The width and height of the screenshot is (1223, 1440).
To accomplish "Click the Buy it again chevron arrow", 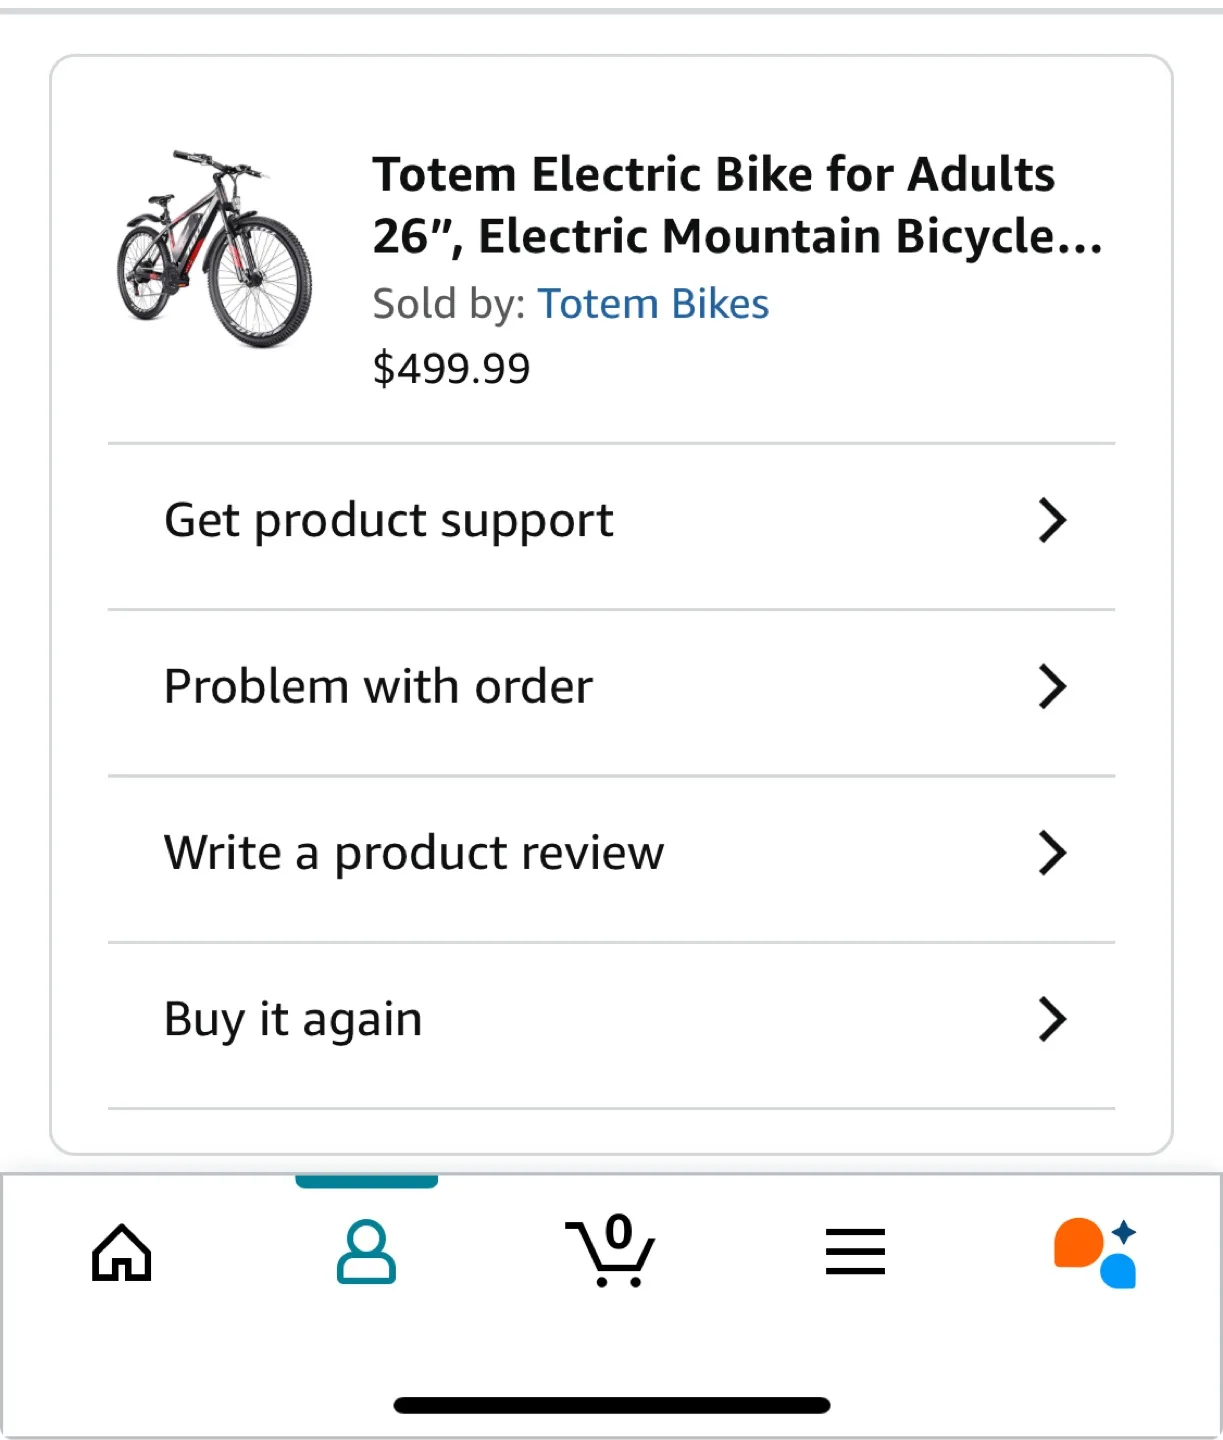I will [1052, 1019].
